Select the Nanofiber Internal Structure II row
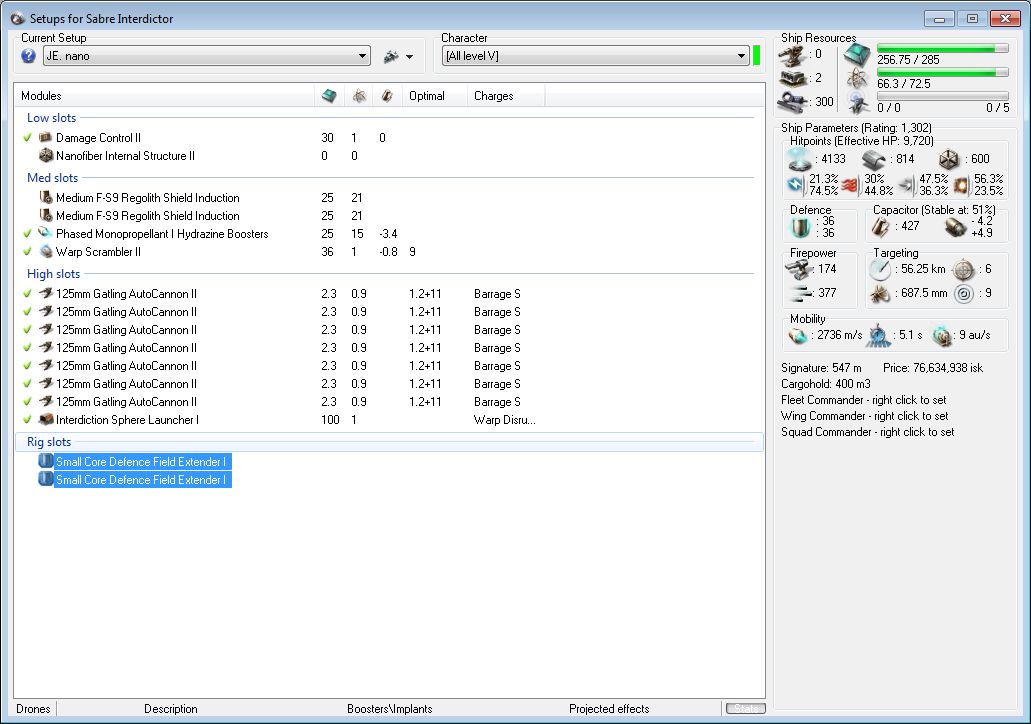The height and width of the screenshot is (724, 1031). pos(125,156)
